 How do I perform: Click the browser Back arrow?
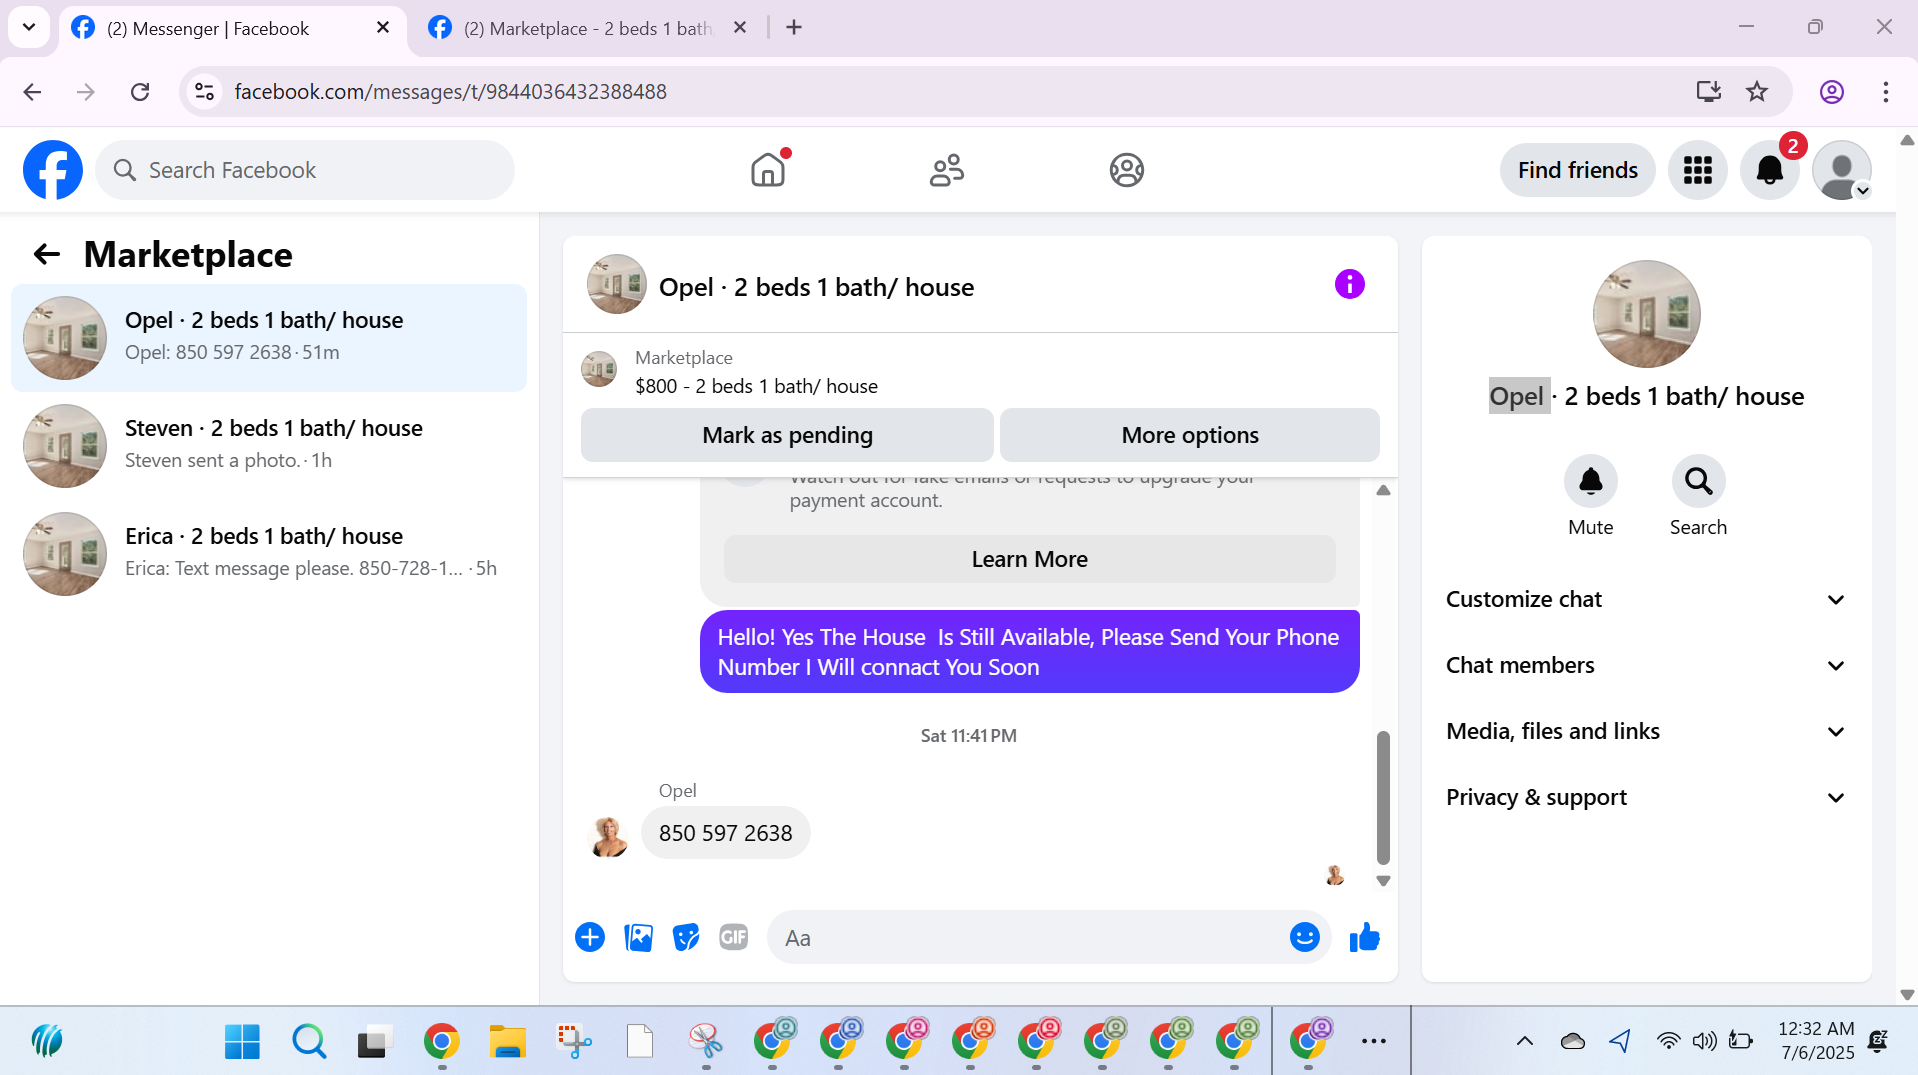click(32, 92)
